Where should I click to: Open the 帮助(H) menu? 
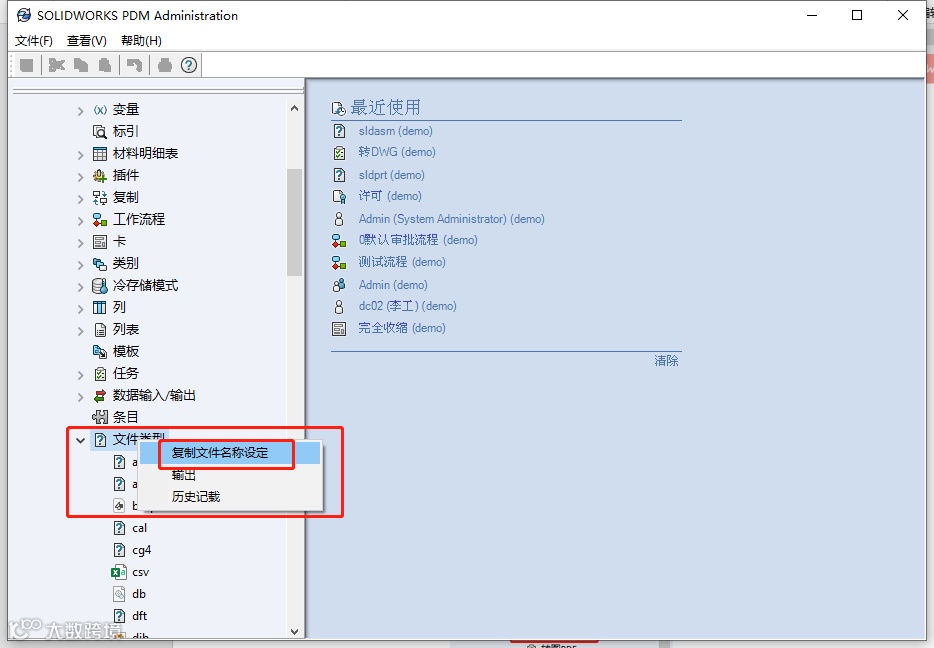(x=141, y=40)
